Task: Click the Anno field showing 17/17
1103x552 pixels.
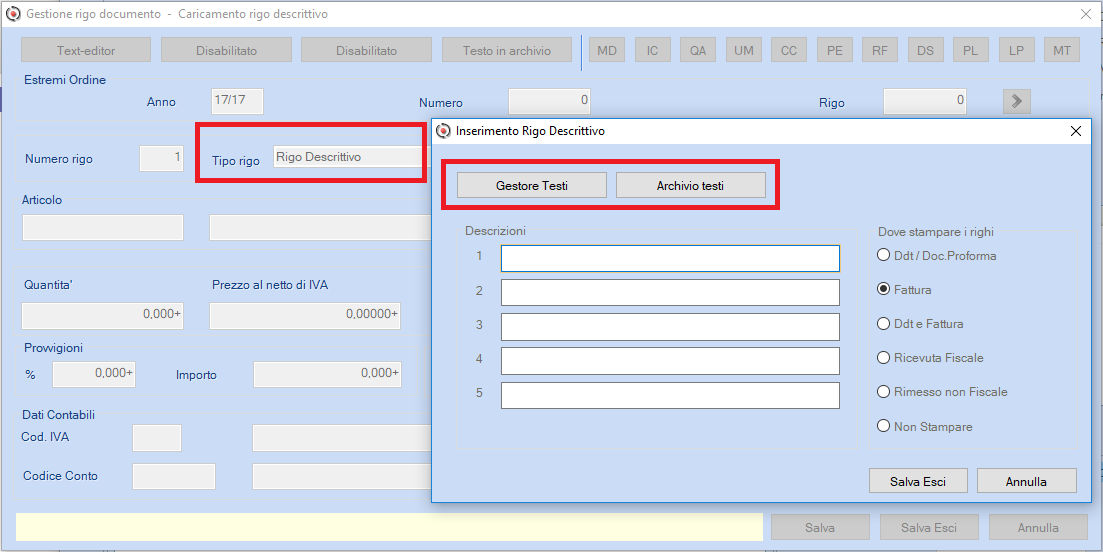Action: pyautogui.click(x=237, y=101)
